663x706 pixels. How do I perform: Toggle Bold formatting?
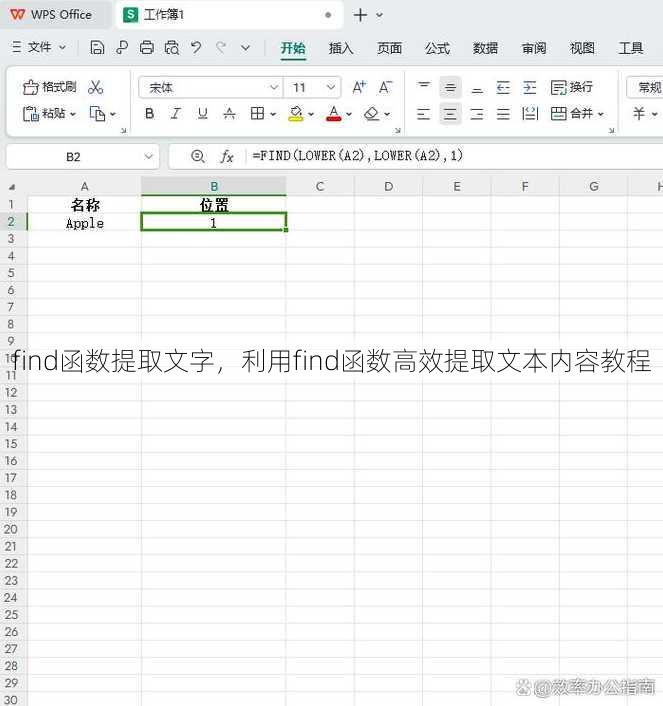[x=150, y=113]
